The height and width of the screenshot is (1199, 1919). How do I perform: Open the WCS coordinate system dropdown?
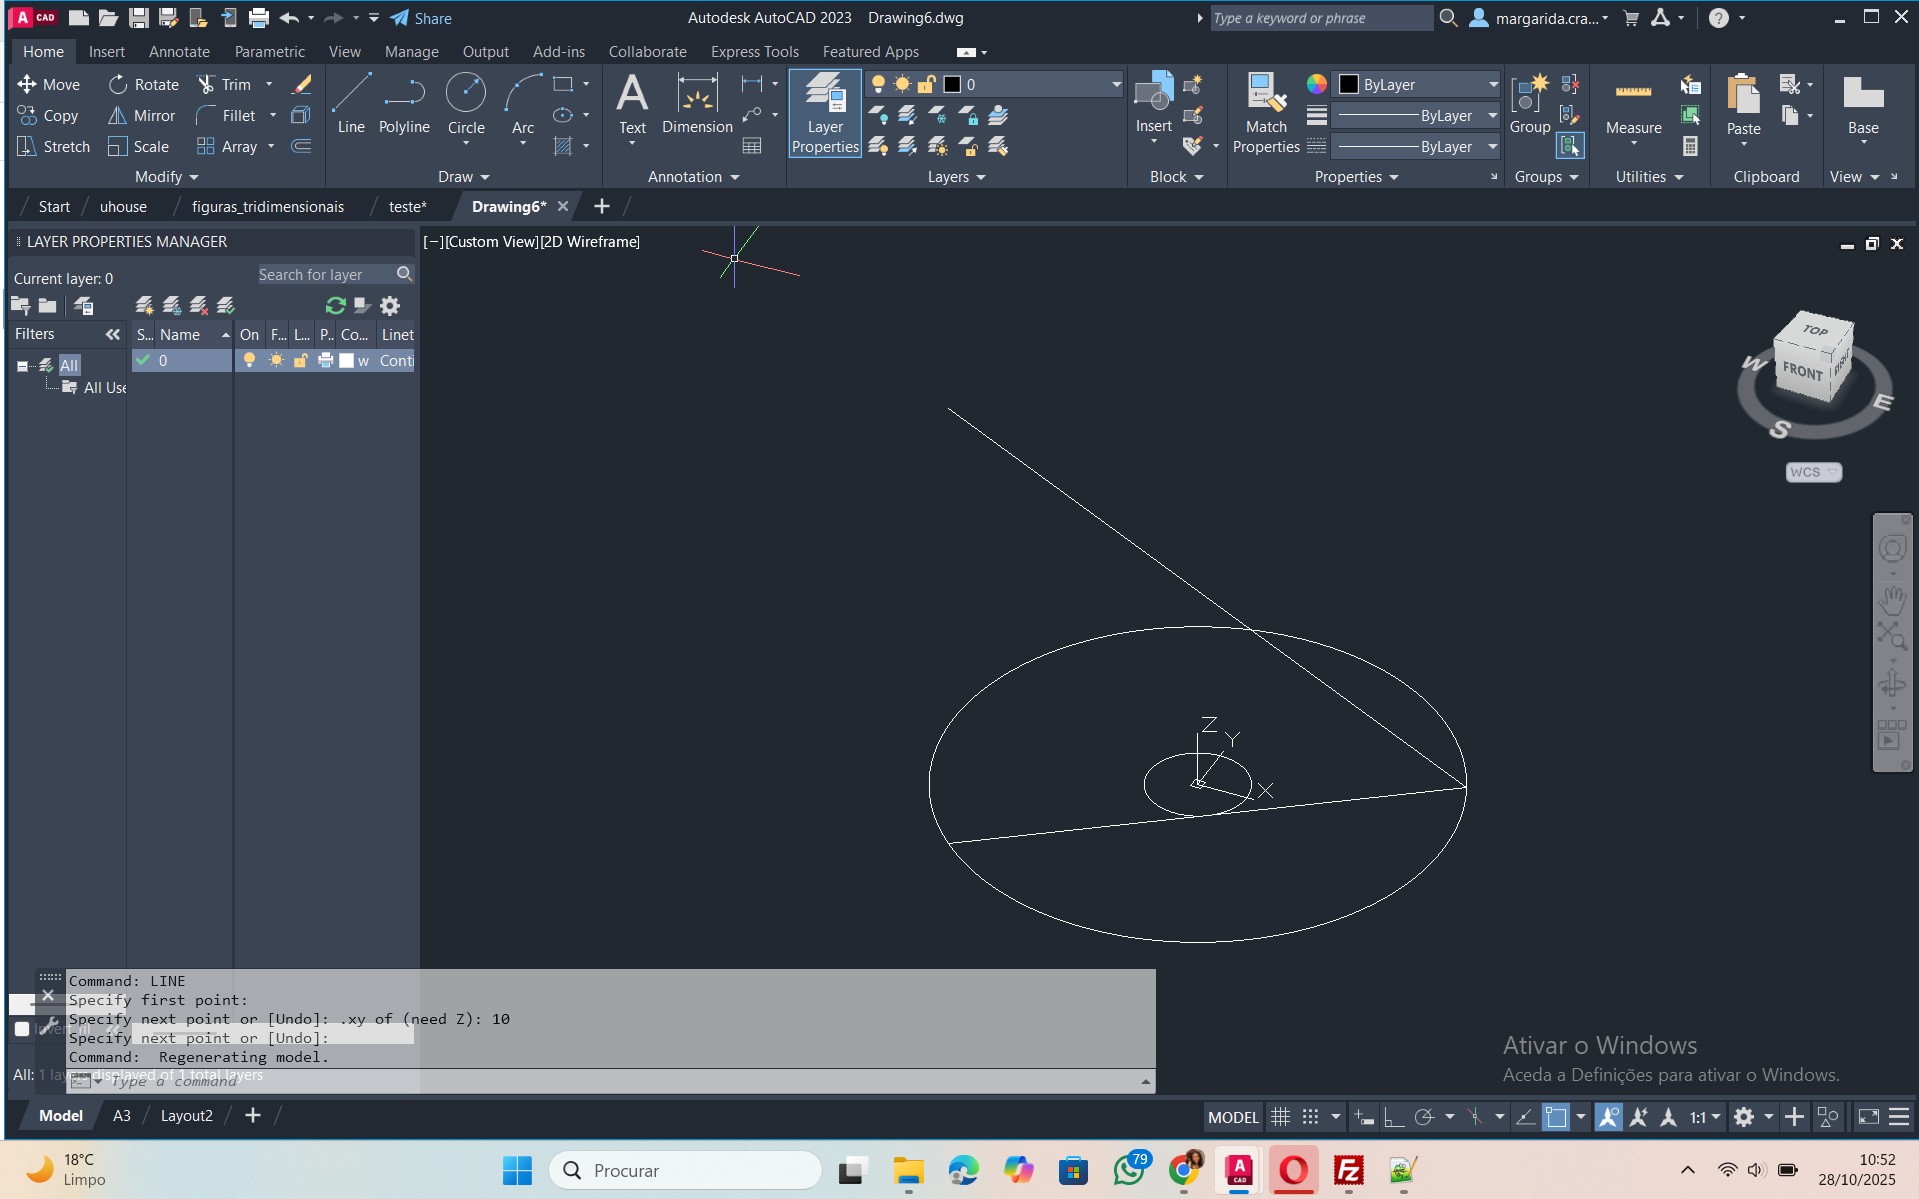click(x=1813, y=472)
